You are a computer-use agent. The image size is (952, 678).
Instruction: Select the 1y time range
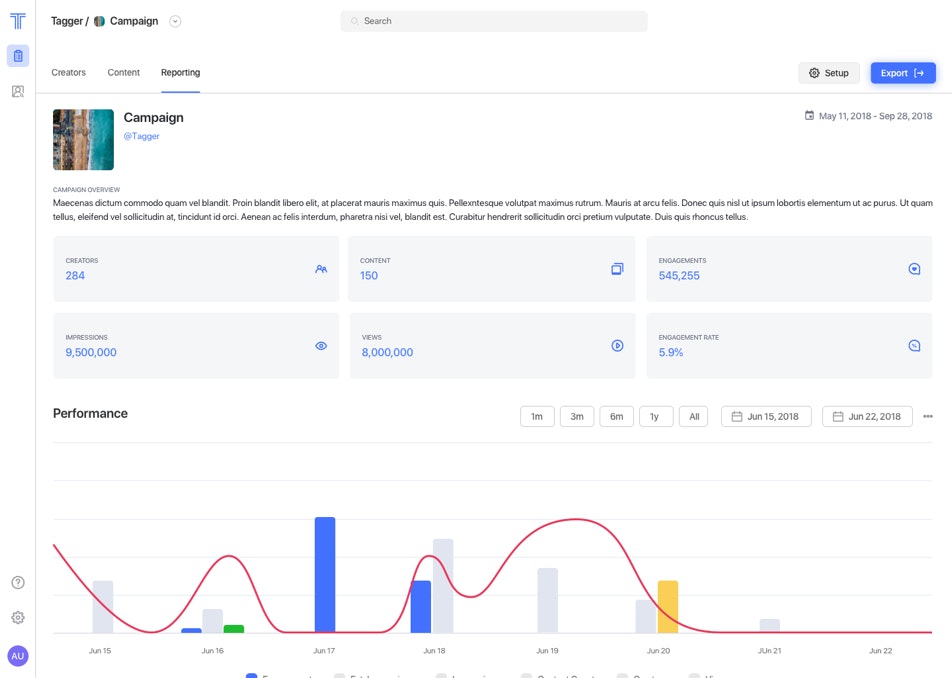coord(656,416)
